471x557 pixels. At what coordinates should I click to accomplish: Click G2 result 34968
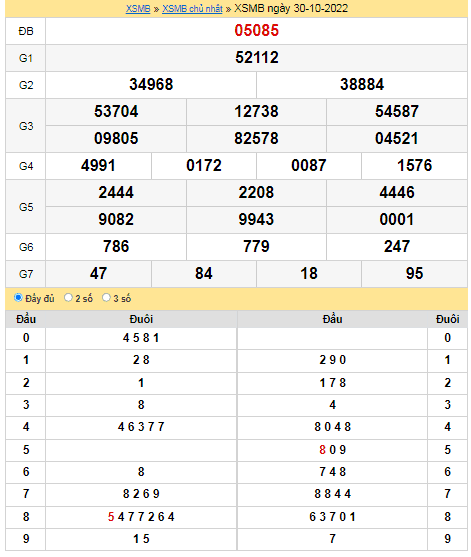click(x=151, y=84)
